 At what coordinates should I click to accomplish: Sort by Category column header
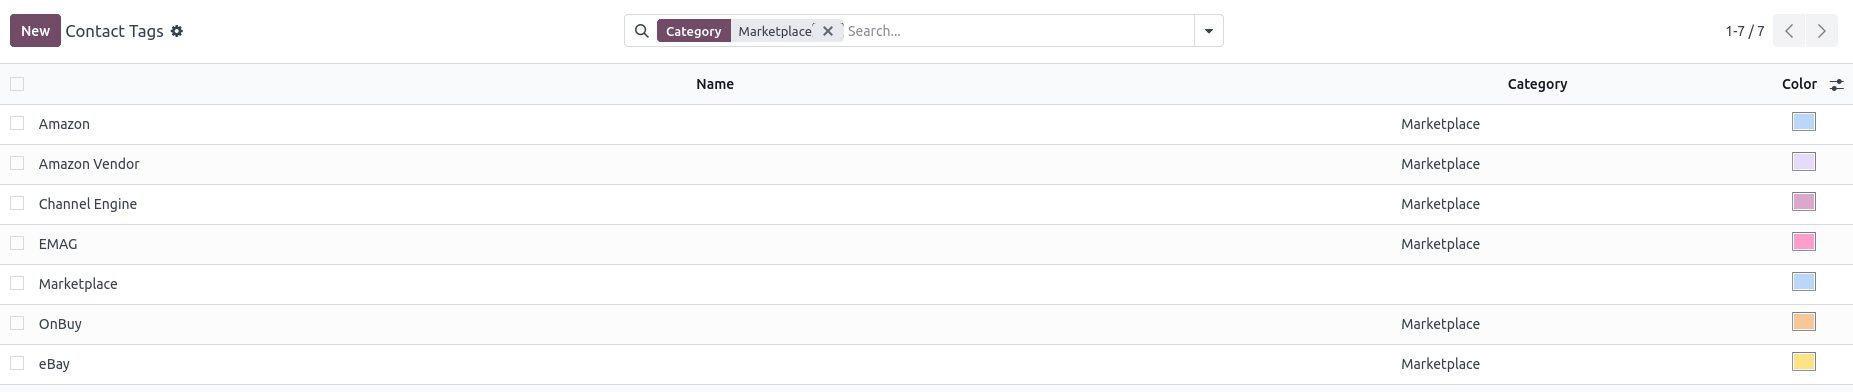(1537, 84)
